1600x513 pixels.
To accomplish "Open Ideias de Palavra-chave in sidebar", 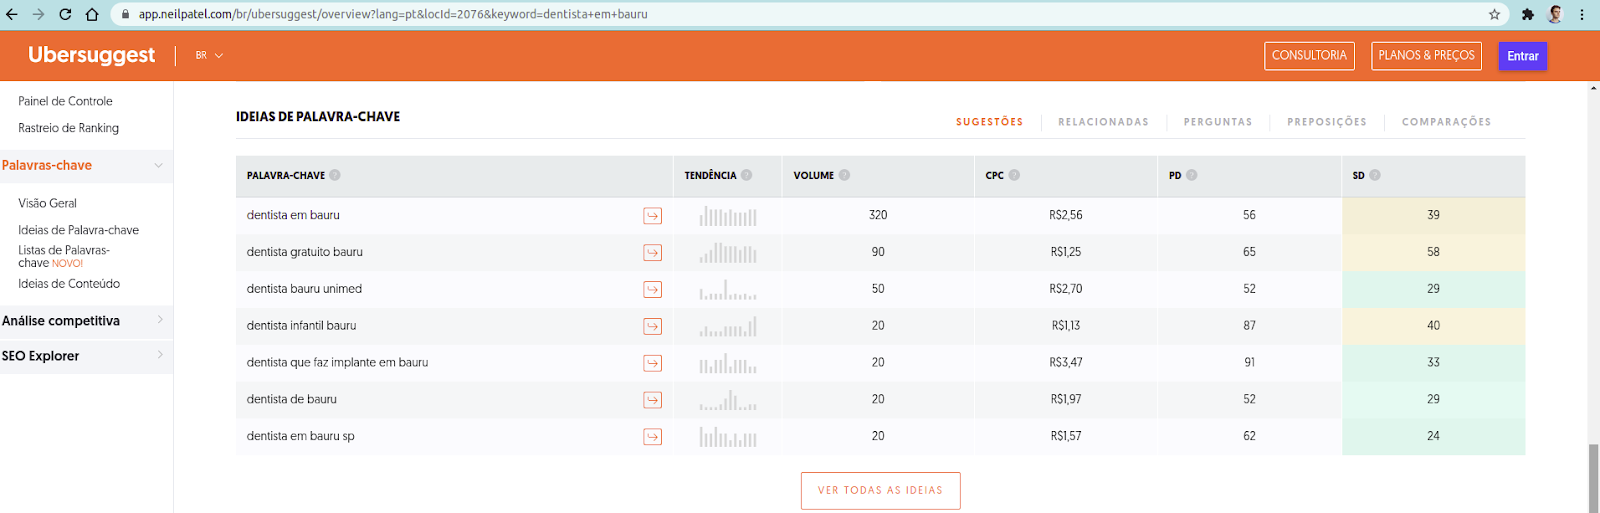I will (x=78, y=230).
